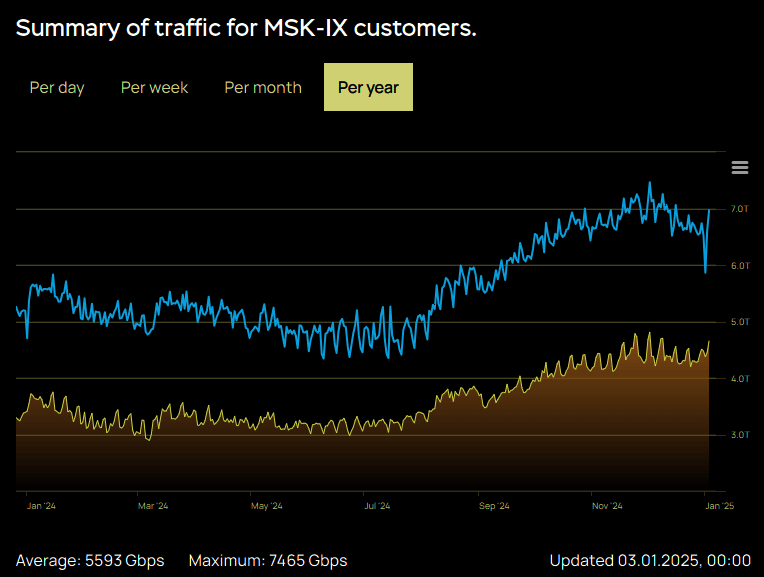
Task: Click the Sep '24 x-axis label
Action: (494, 506)
